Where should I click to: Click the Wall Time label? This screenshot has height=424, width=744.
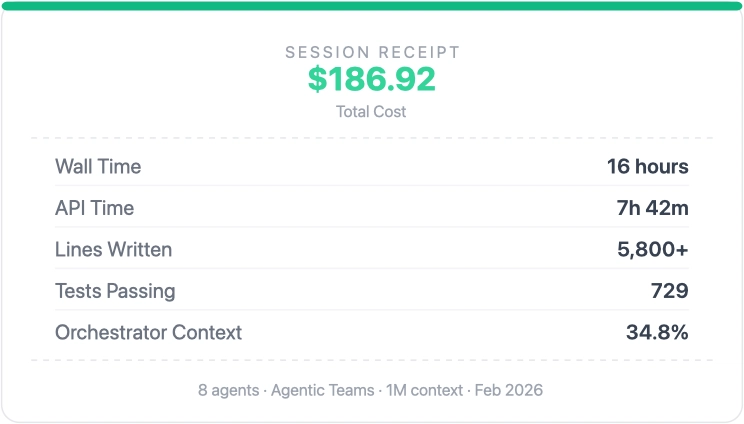tap(98, 167)
